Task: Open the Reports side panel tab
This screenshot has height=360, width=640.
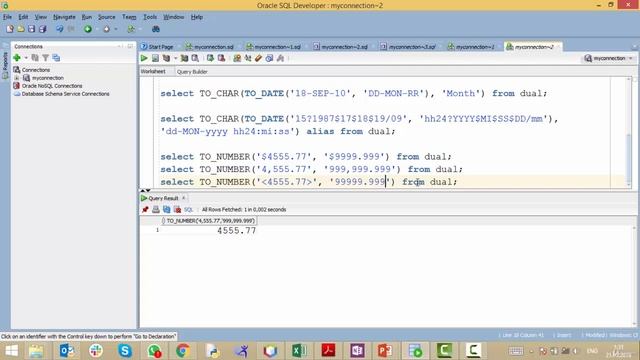Action: (x=5, y=65)
